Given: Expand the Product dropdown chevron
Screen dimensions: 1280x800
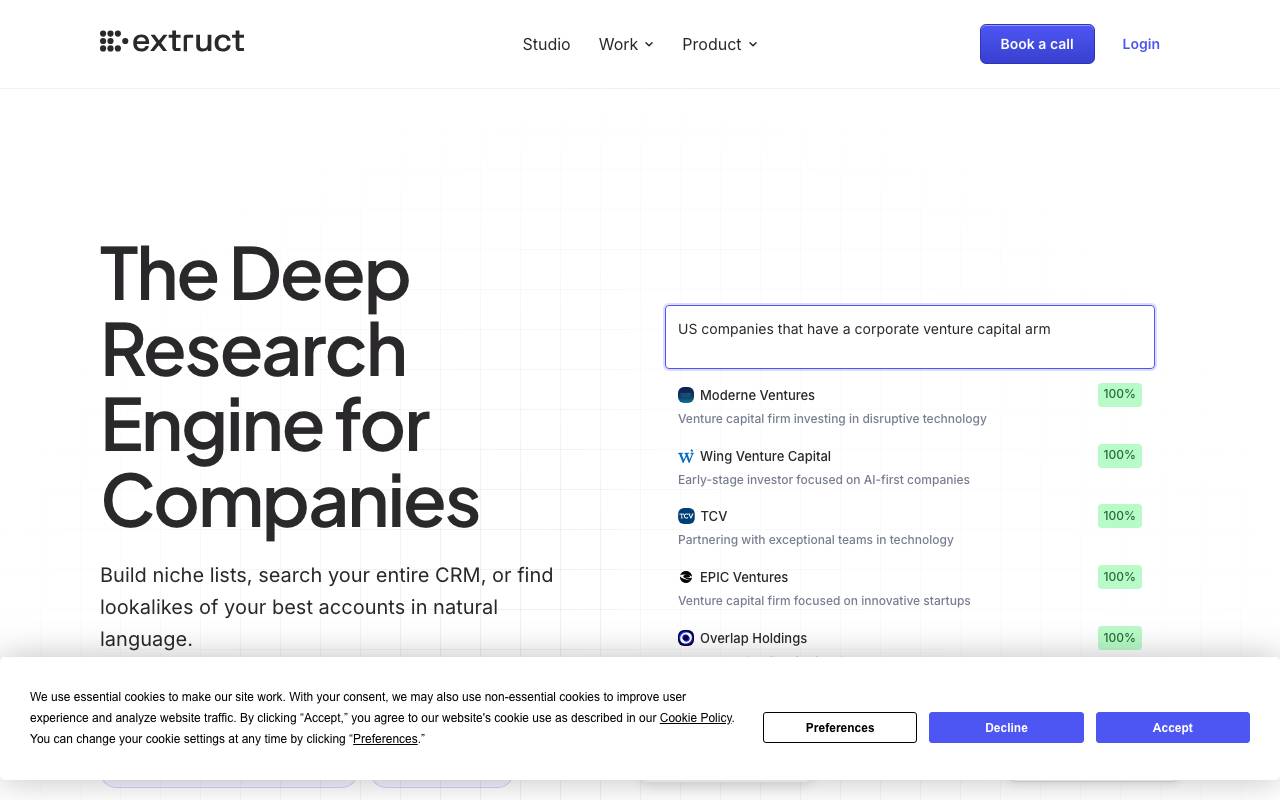Looking at the screenshot, I should 753,44.
